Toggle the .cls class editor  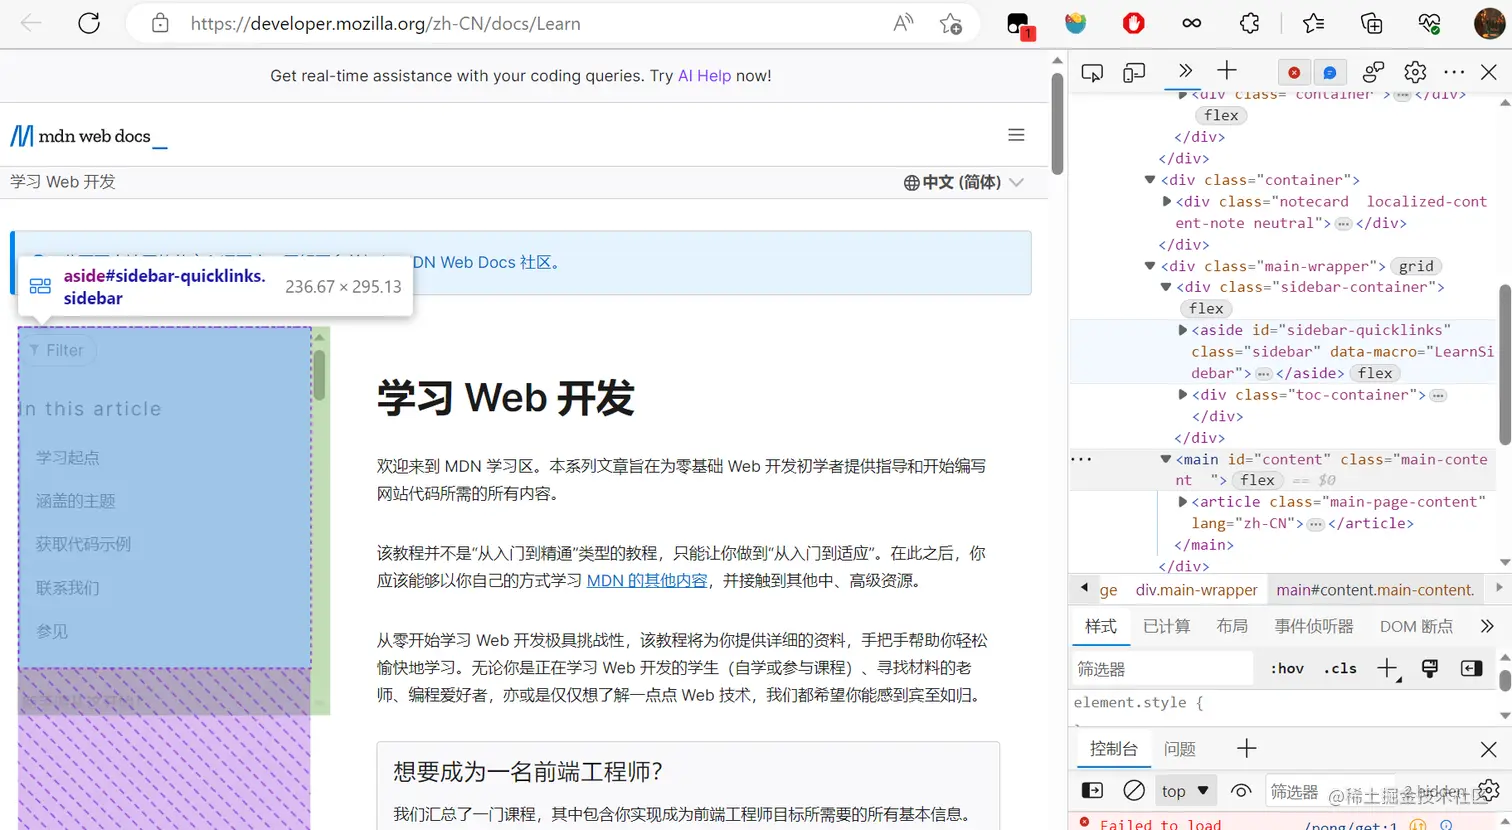pos(1340,669)
